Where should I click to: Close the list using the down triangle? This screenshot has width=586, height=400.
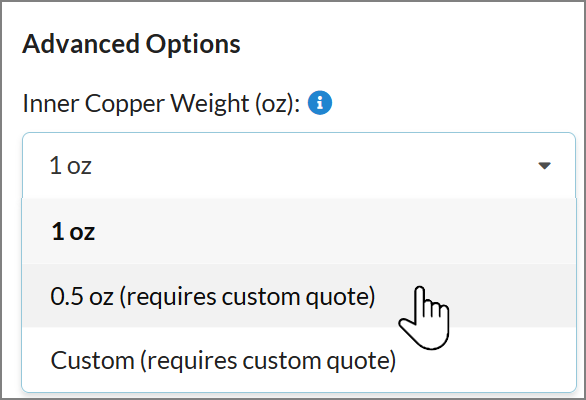tap(545, 165)
